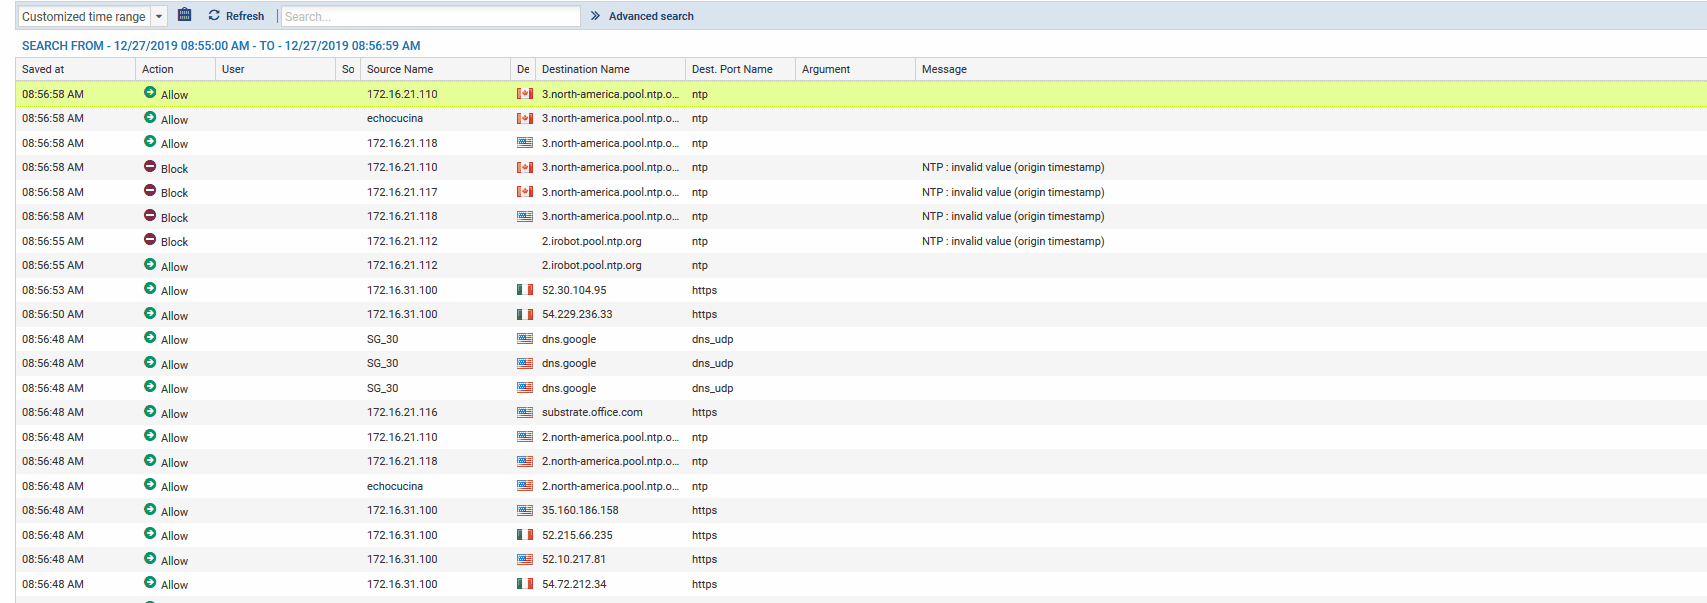Click the flag beside 52.10.217.81
Image resolution: width=1707 pixels, height=603 pixels.
(x=525, y=559)
